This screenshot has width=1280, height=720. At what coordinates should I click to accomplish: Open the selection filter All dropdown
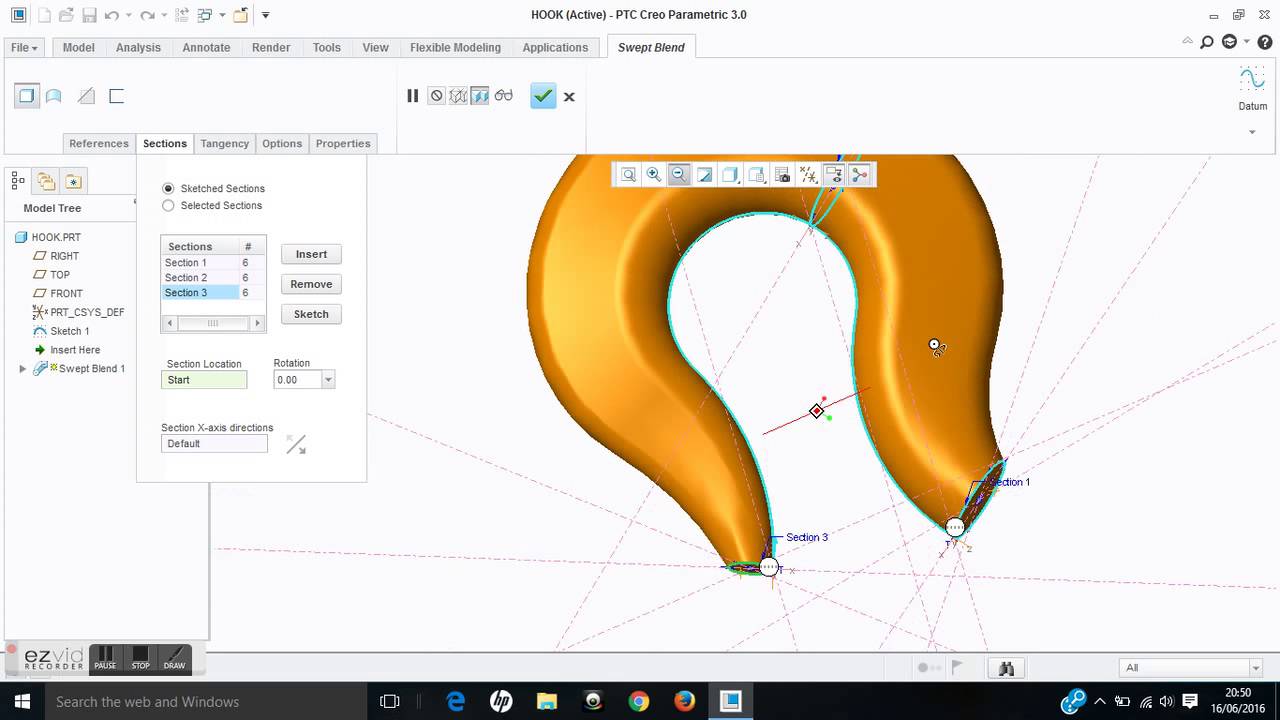[x=1255, y=668]
